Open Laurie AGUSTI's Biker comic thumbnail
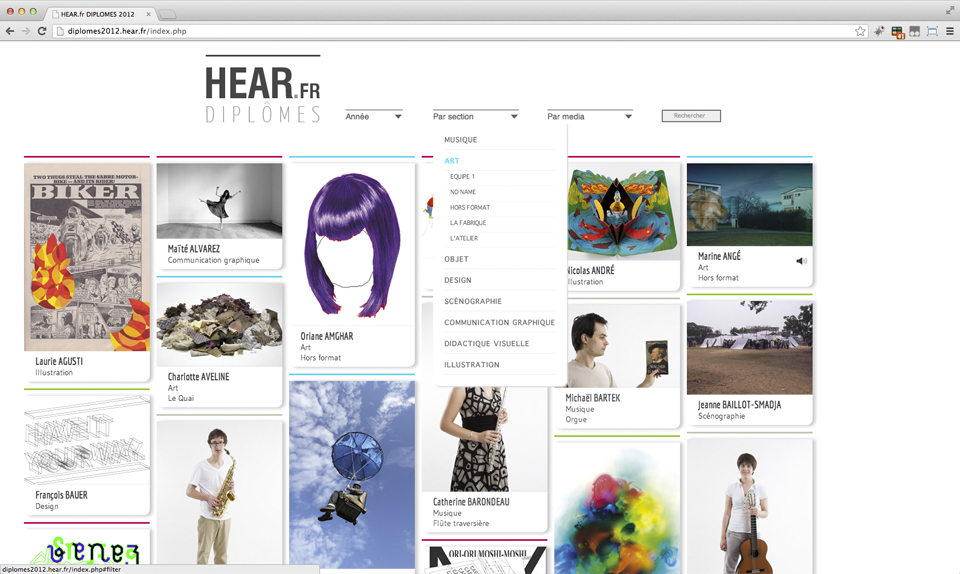960x574 pixels. click(87, 257)
